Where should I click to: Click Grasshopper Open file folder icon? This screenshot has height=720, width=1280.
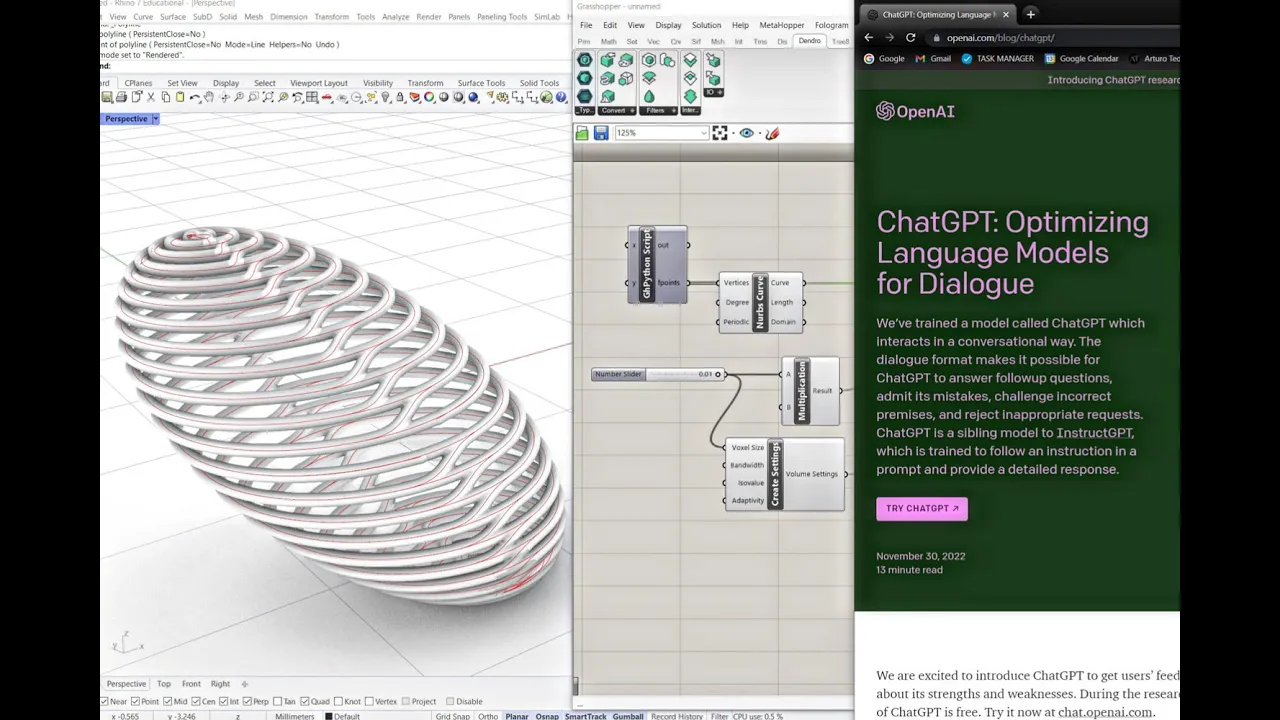pos(582,133)
